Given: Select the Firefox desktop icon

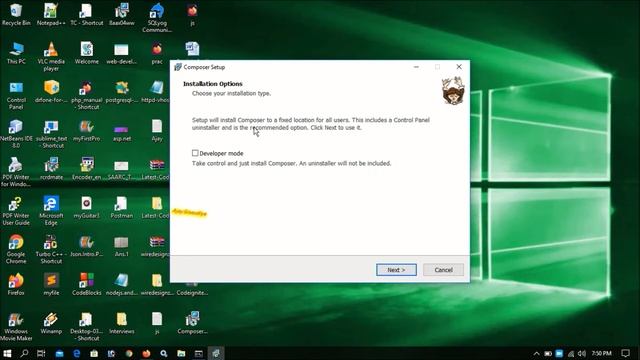Looking at the screenshot, I should 16,284.
